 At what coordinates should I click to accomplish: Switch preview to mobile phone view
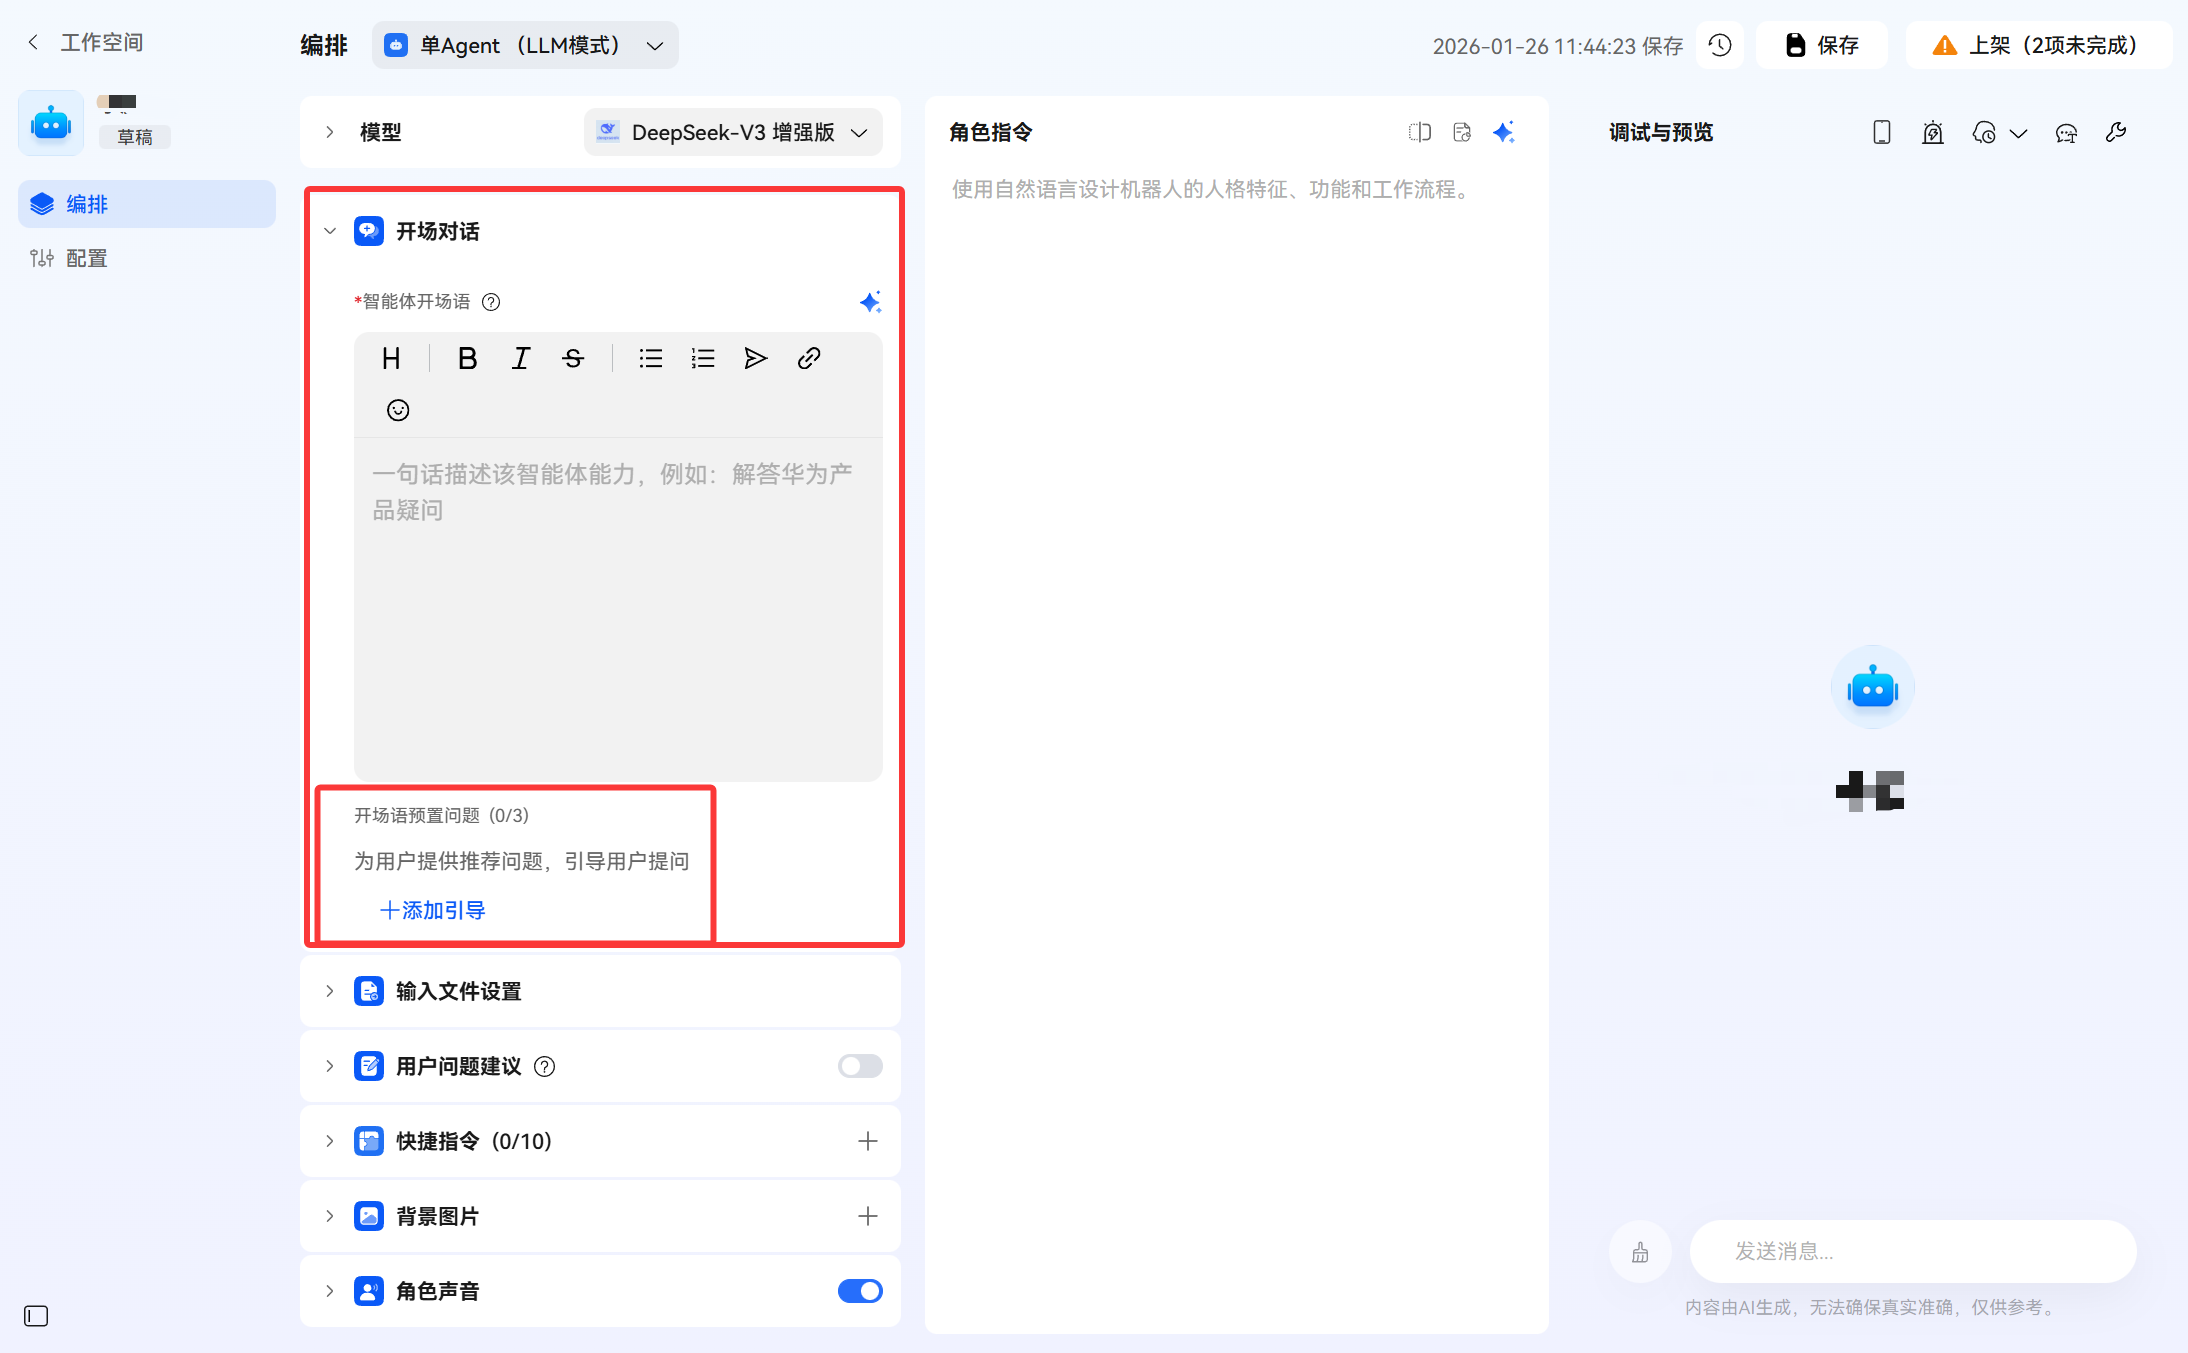tap(1881, 132)
